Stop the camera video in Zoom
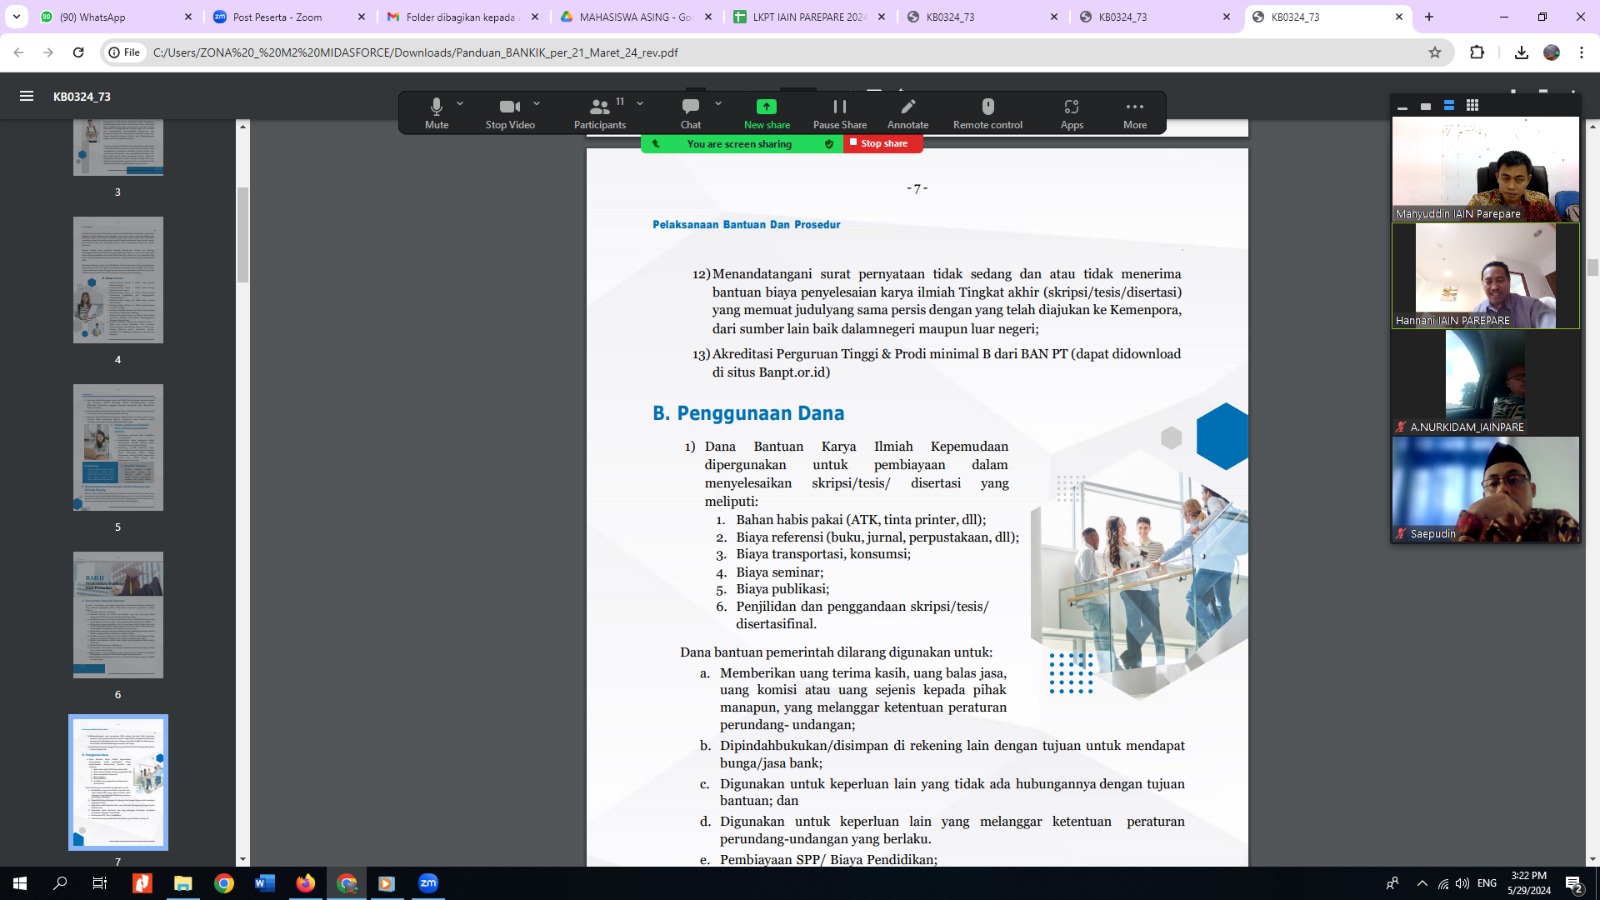The height and width of the screenshot is (900, 1600). coord(510,113)
